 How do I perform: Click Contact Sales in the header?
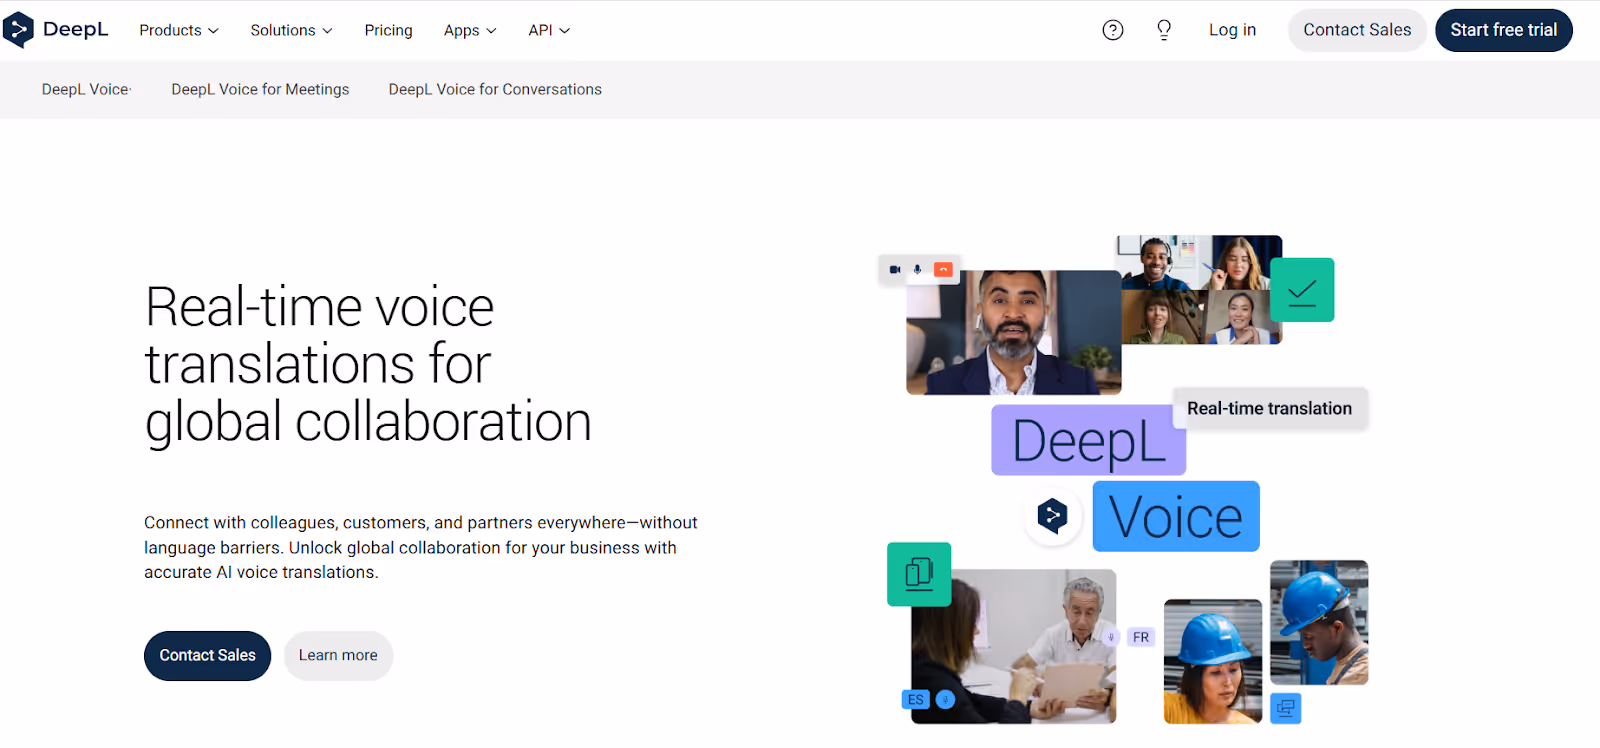1357,30
